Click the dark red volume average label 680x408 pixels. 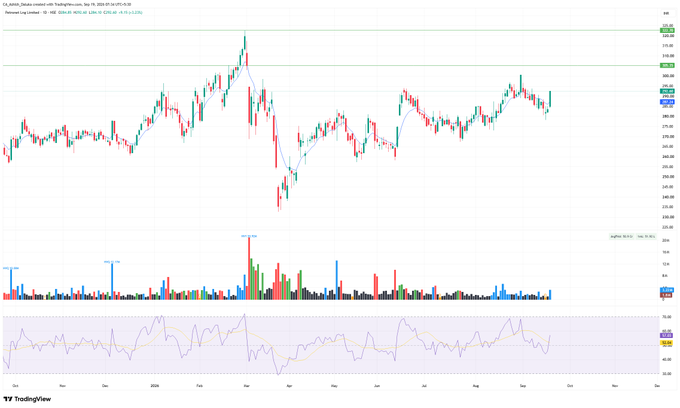click(x=667, y=295)
